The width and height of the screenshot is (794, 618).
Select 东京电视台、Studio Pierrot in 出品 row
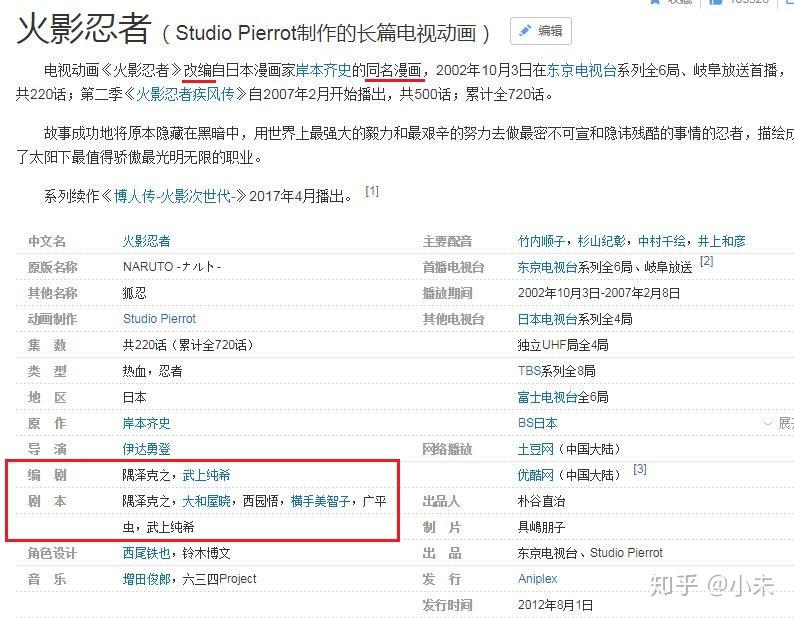590,553
